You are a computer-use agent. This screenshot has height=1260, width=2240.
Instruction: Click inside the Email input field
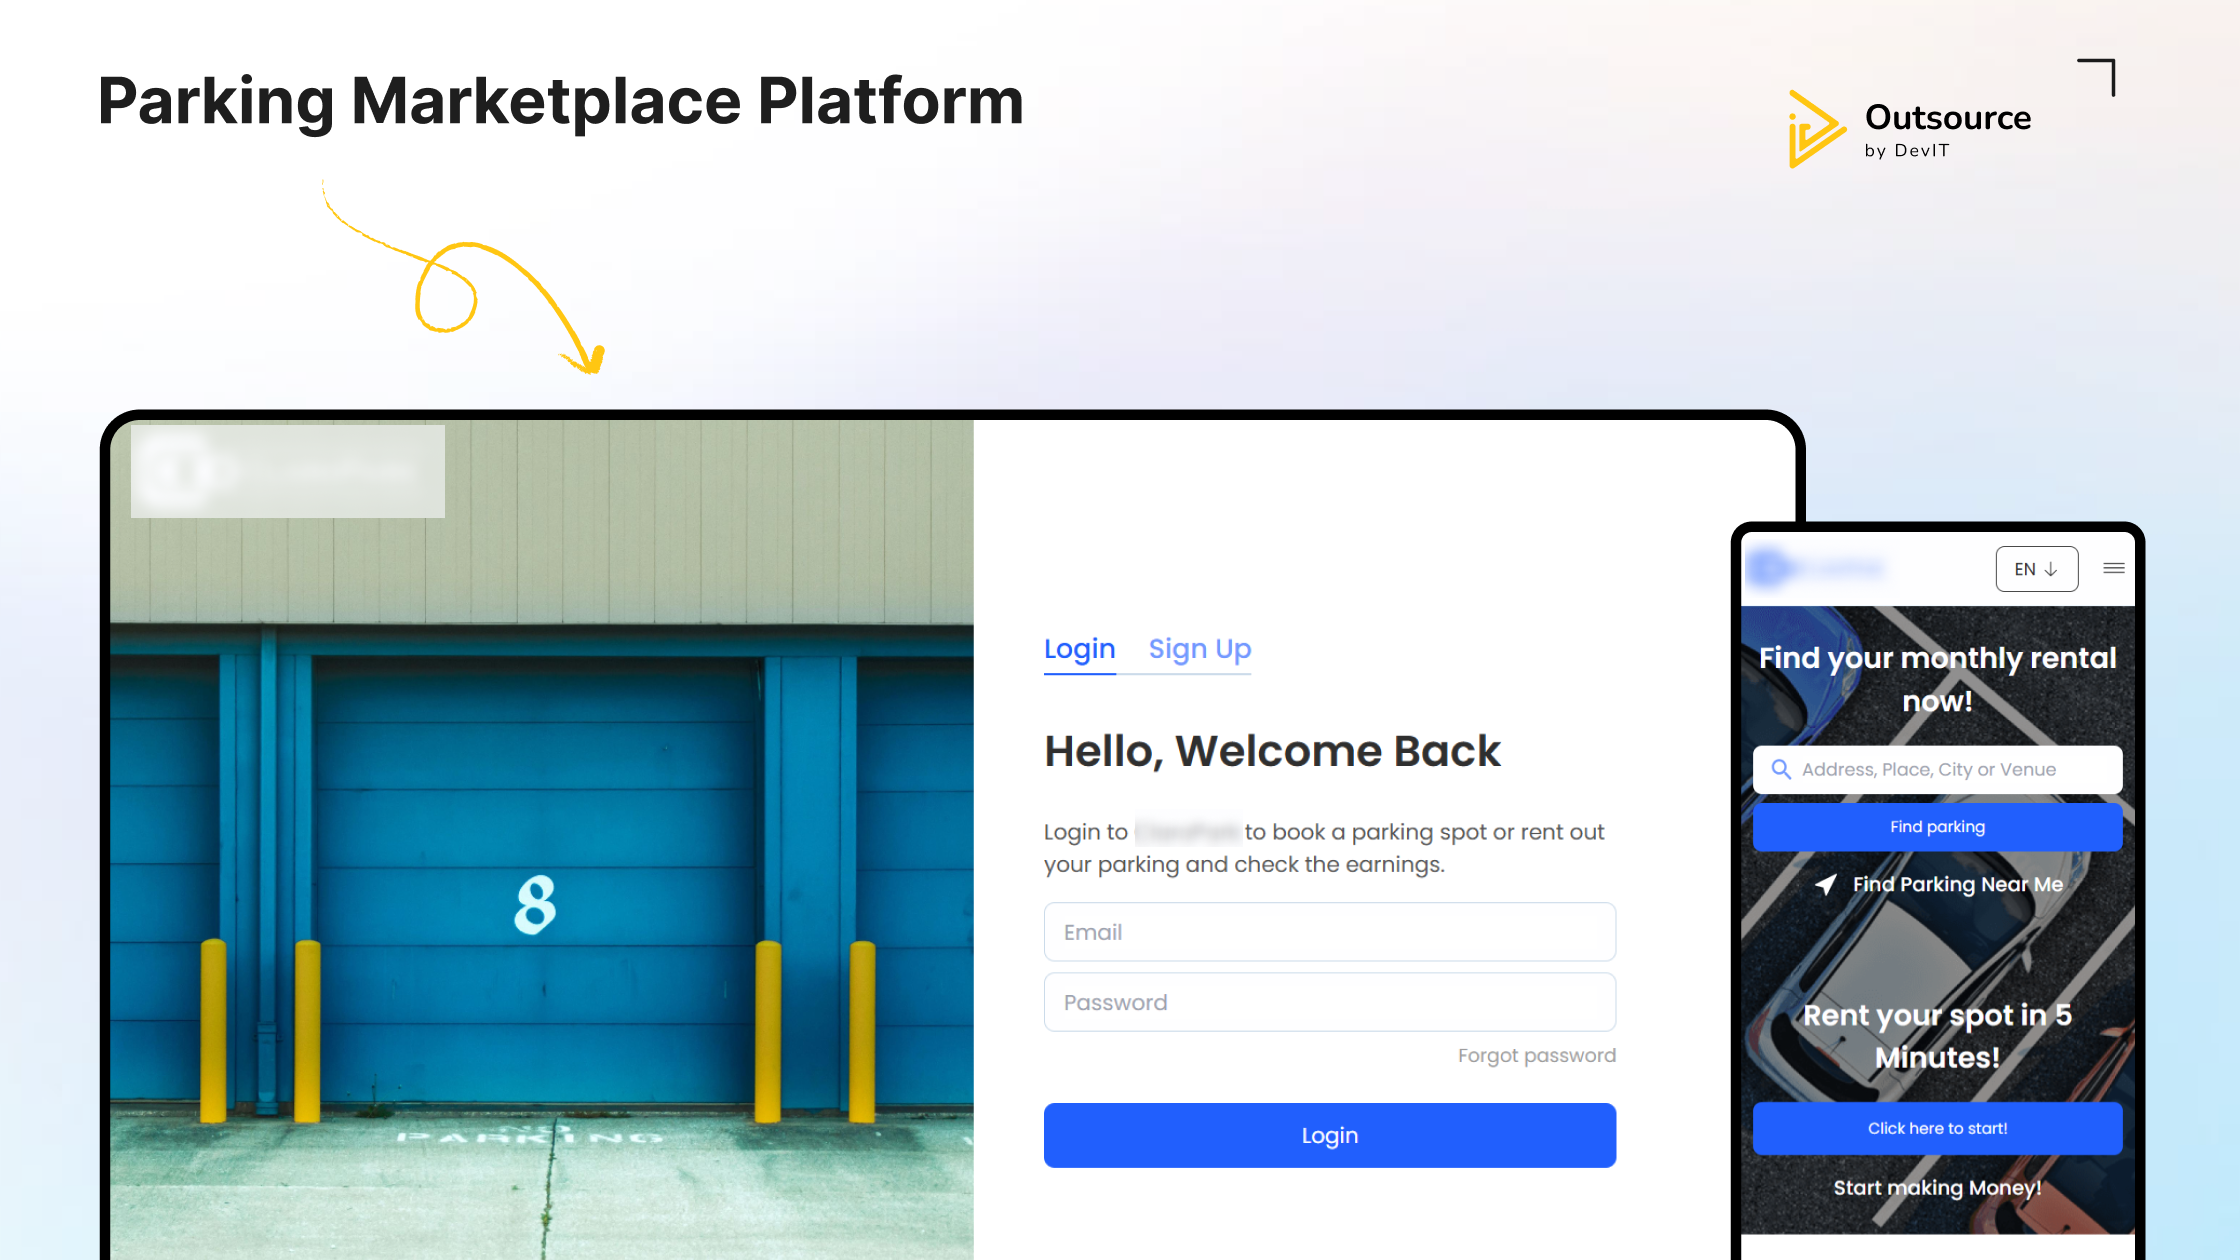pos(1329,931)
